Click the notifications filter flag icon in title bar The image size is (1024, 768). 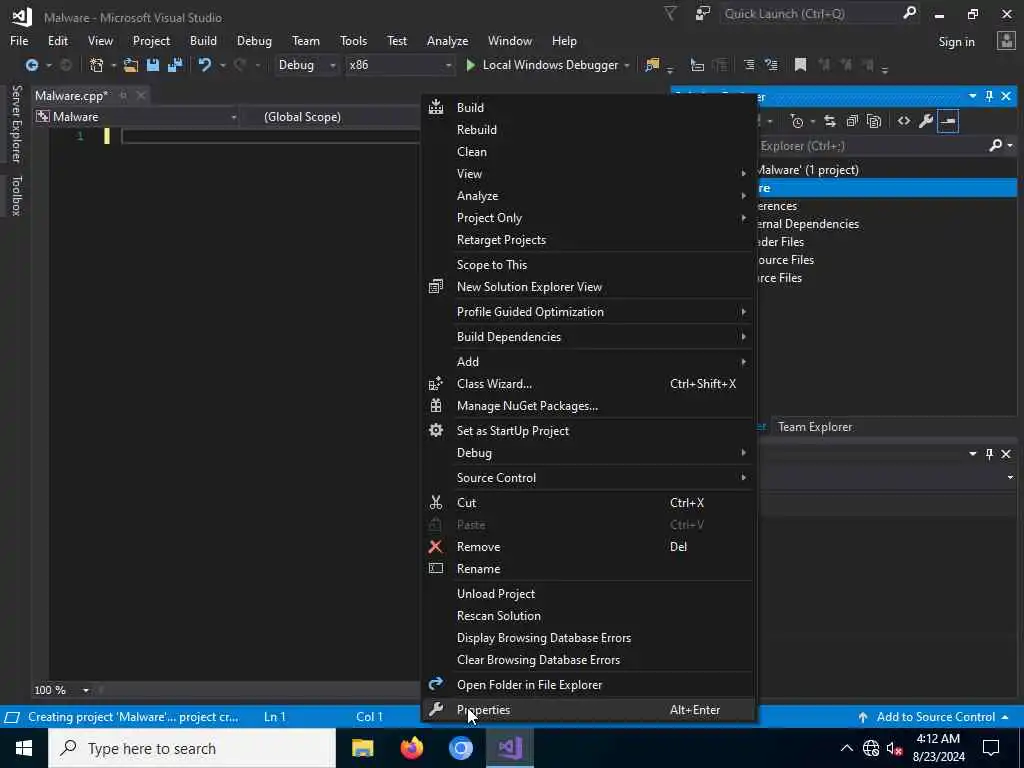(670, 14)
